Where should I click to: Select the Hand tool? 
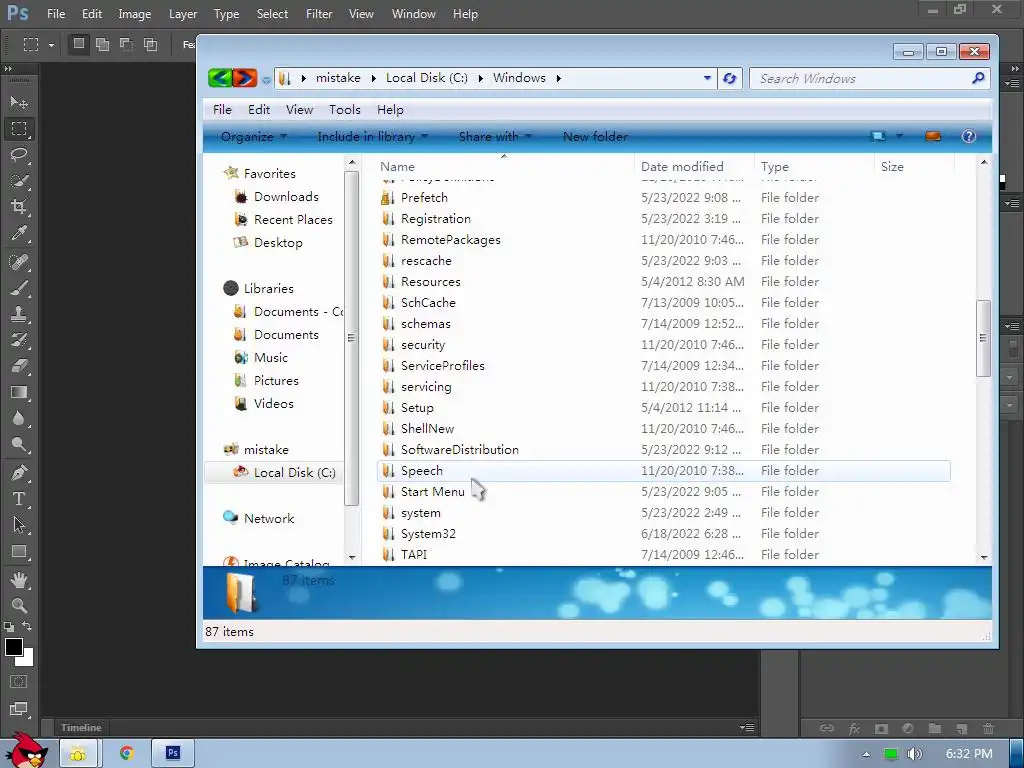pos(19,580)
